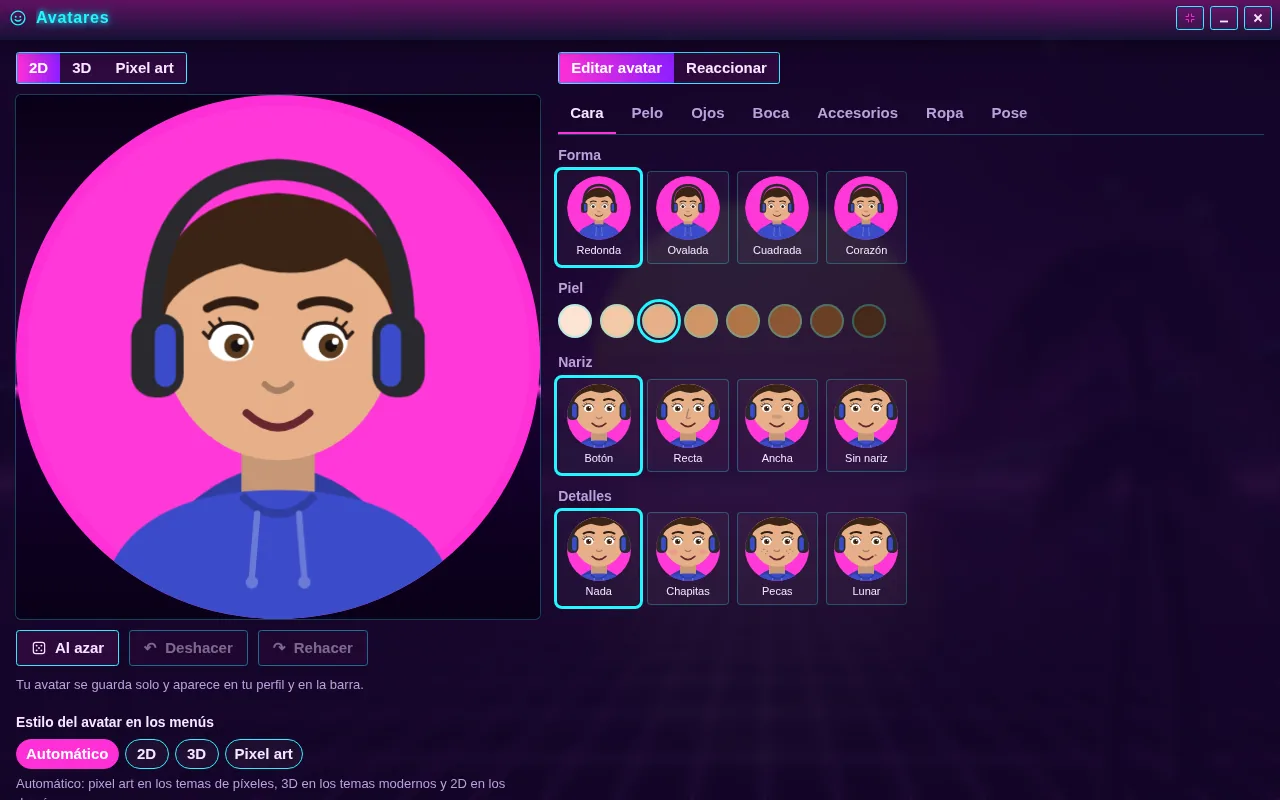Set menu avatar style to 2D
The image size is (1280, 800).
(x=147, y=754)
